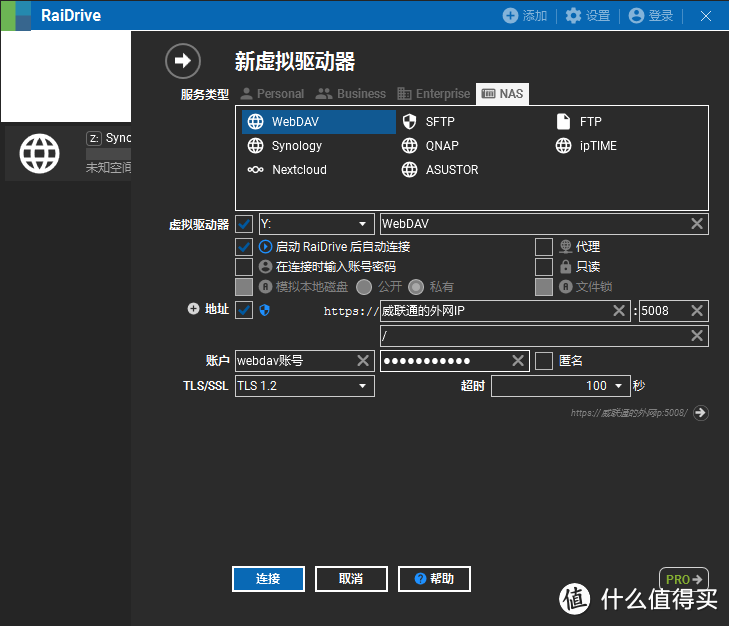The image size is (729, 626).
Task: Click the plus icon next to 地址
Action: [x=193, y=309]
